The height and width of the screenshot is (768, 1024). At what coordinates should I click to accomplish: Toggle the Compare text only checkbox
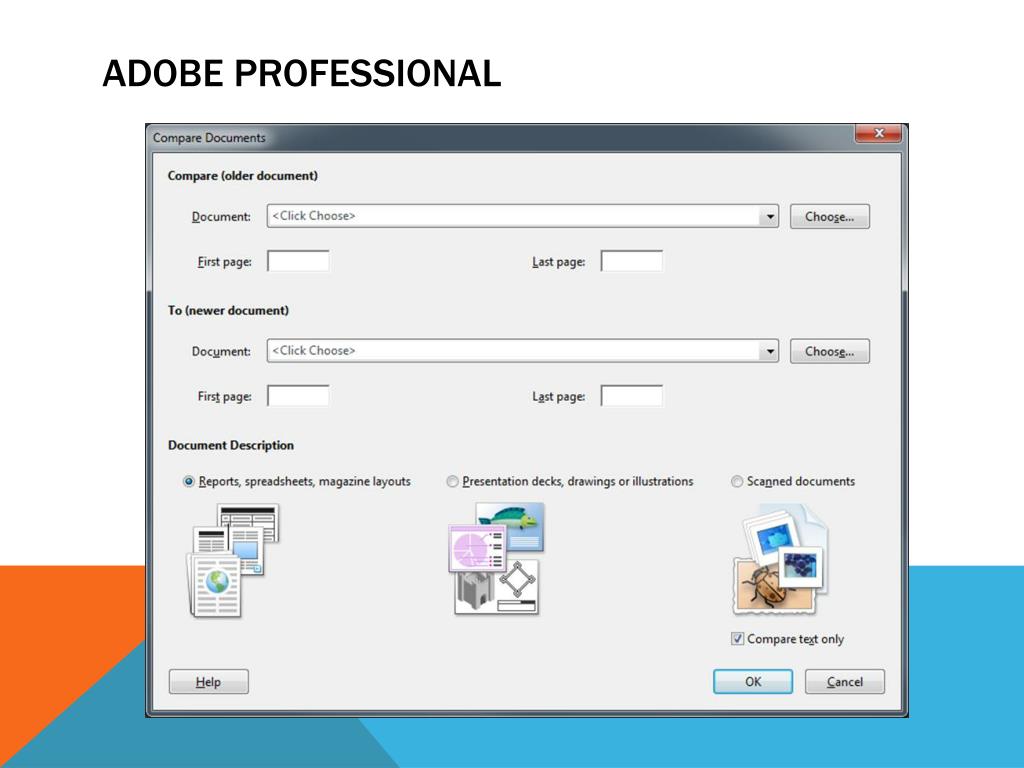[737, 639]
